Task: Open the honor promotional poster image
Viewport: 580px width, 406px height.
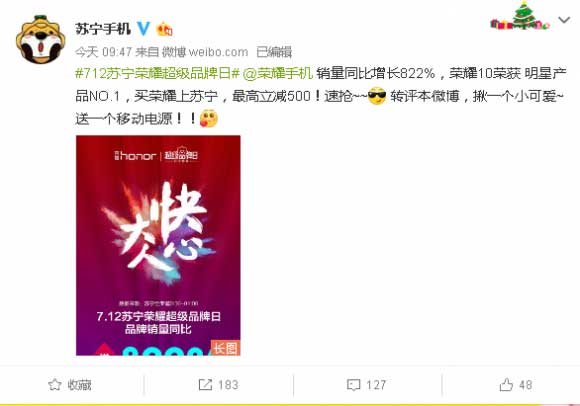Action: coord(158,246)
